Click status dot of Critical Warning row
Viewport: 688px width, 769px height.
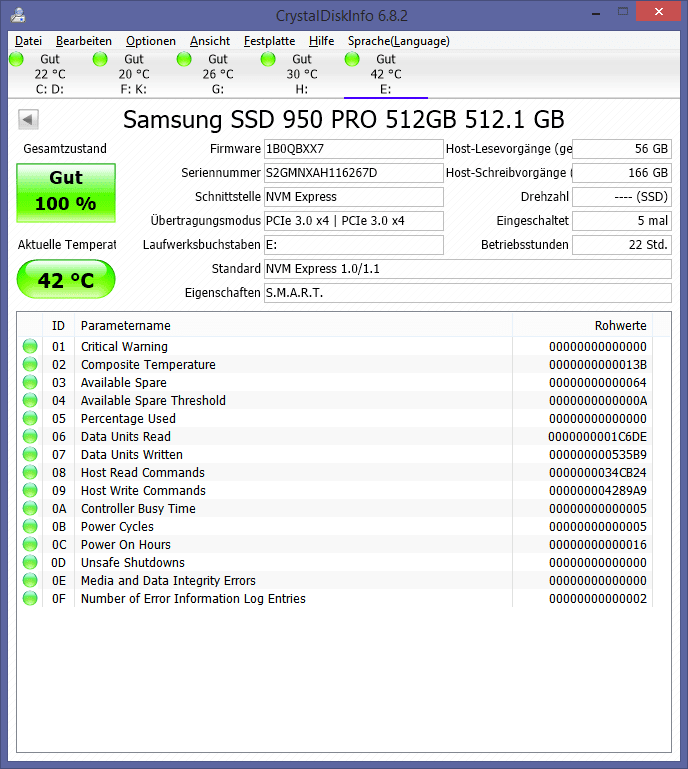(x=30, y=346)
